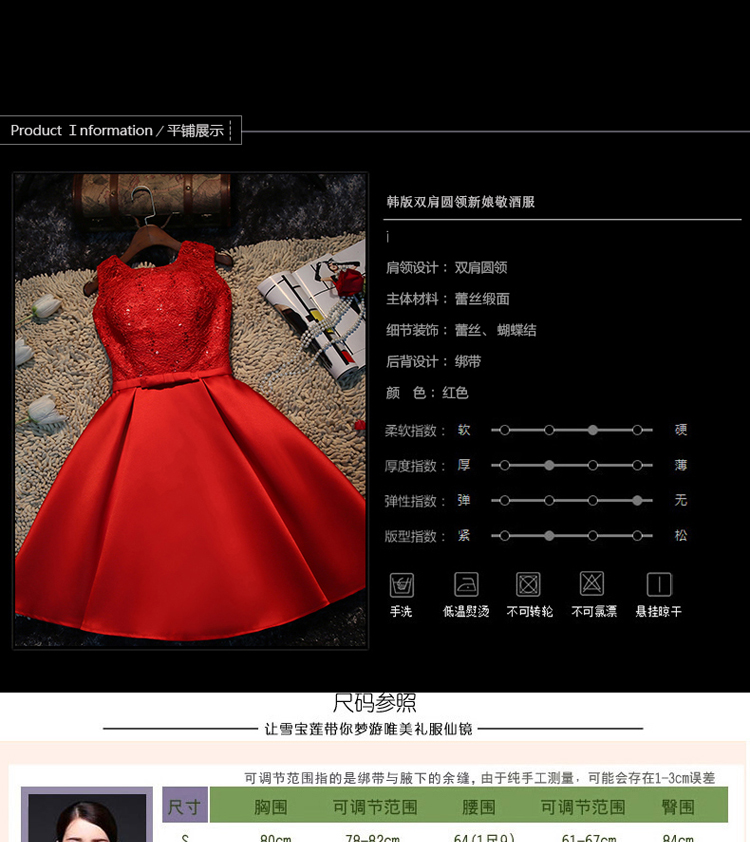Click the 可调节范围 header next to 腰围
The height and width of the screenshot is (842, 750).
point(582,807)
